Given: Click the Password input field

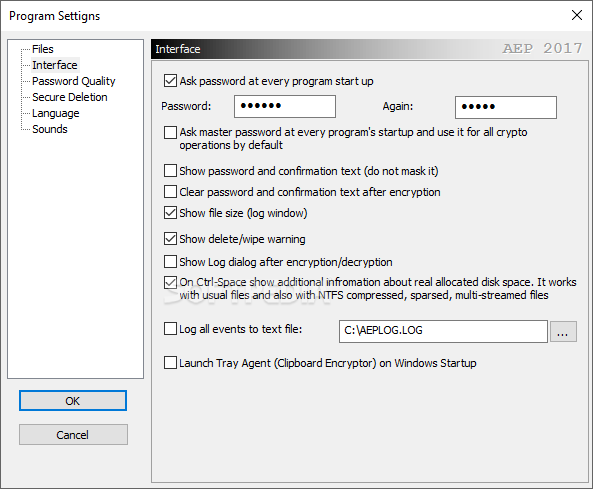Looking at the screenshot, I should coord(285,106).
